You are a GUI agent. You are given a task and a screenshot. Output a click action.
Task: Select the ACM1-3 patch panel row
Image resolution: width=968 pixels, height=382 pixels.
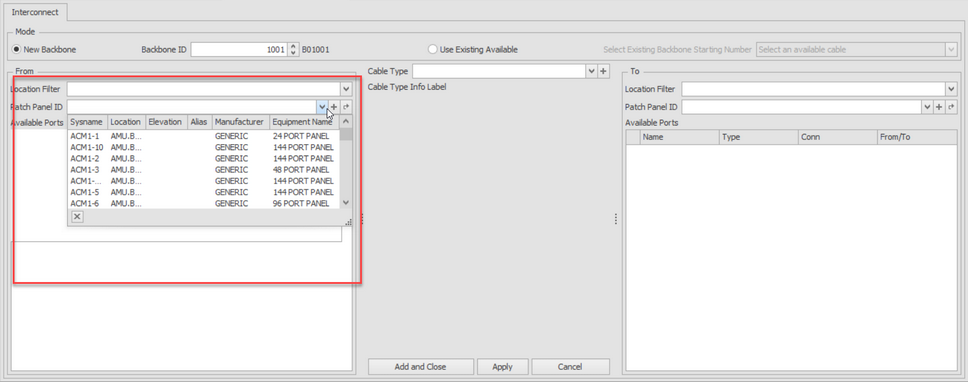[x=204, y=170]
